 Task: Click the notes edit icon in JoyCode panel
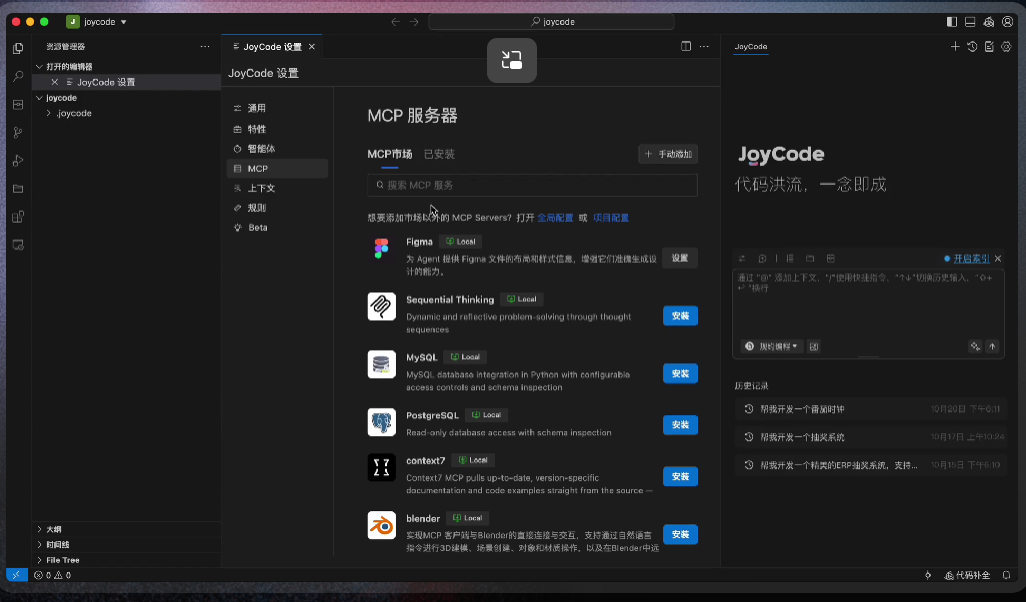tap(989, 46)
